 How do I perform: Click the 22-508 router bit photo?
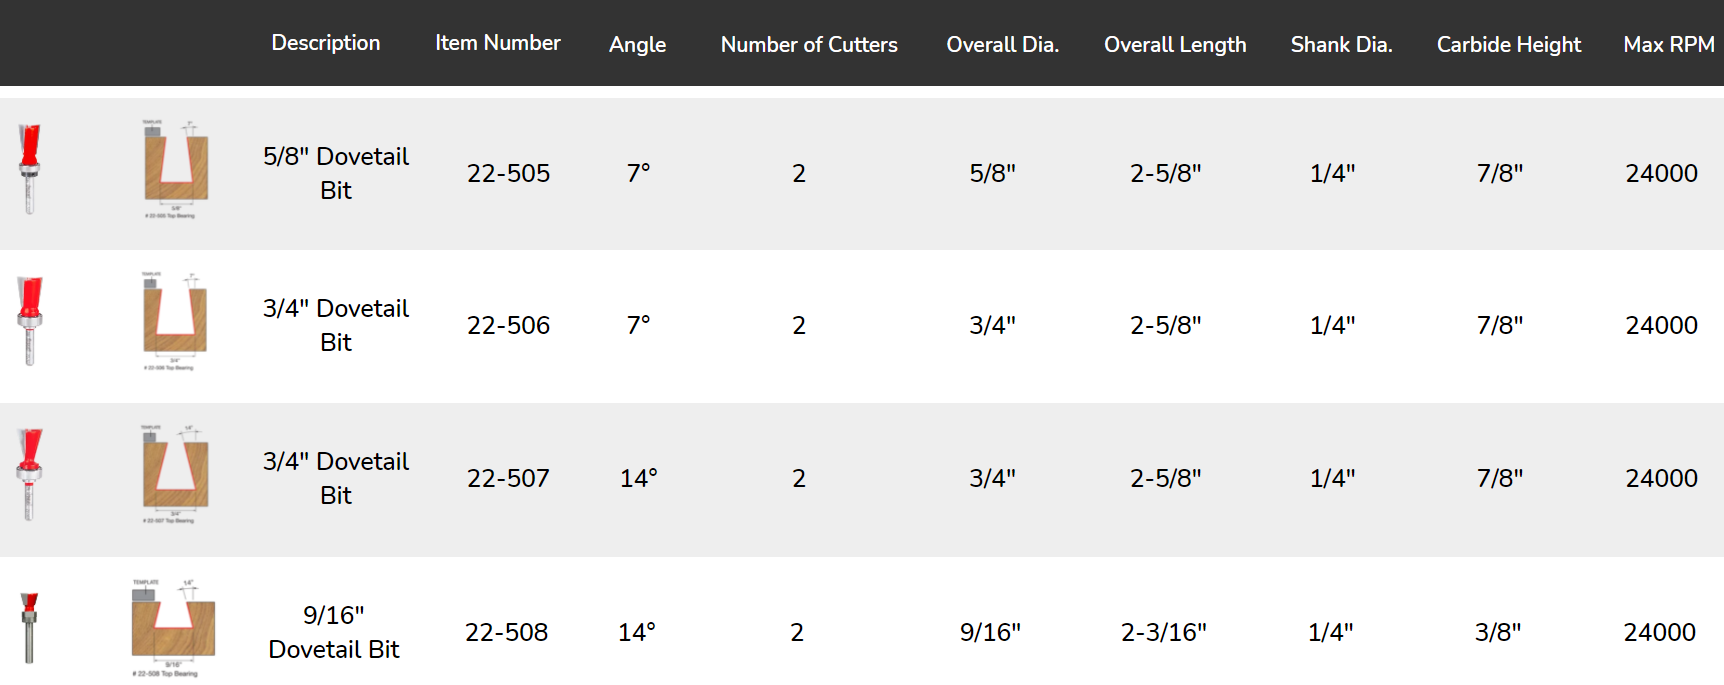click(x=30, y=628)
